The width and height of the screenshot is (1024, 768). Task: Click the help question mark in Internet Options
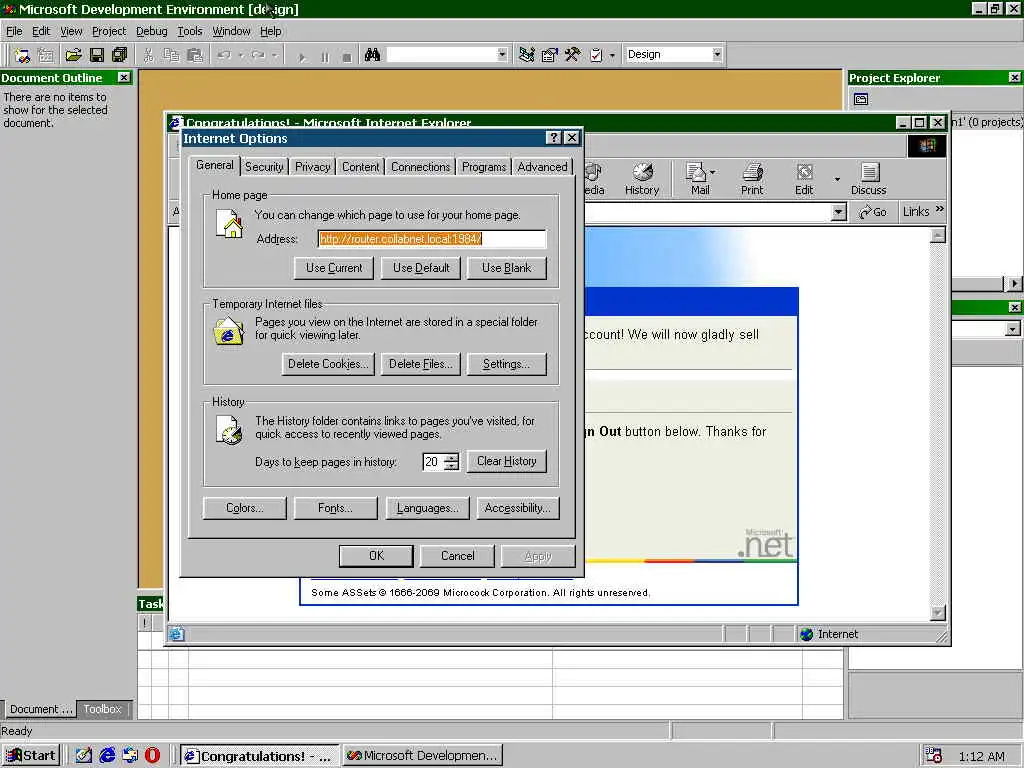click(554, 138)
